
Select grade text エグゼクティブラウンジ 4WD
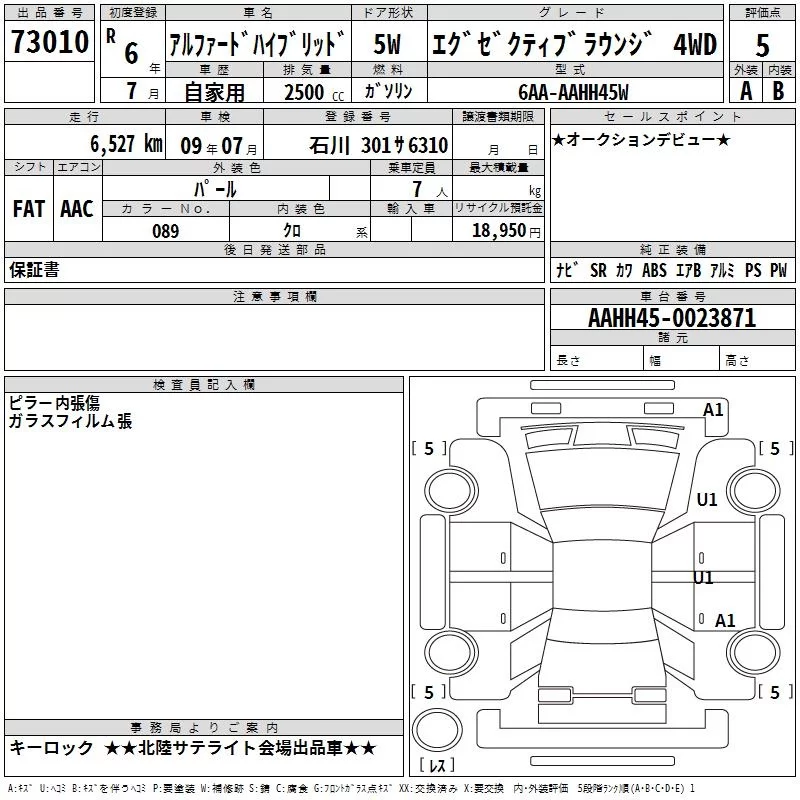[574, 44]
